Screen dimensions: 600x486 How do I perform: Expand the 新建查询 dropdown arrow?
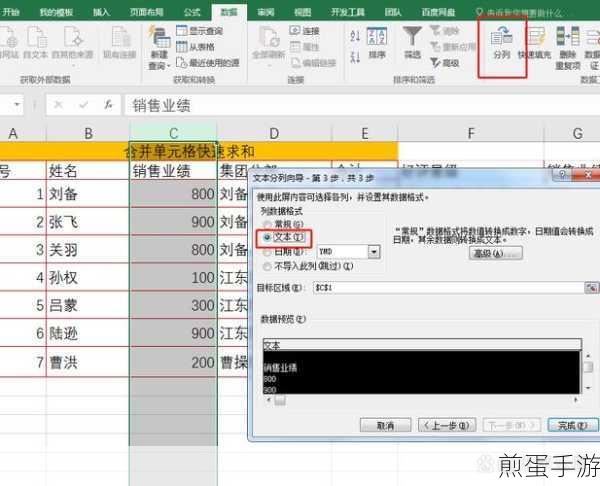(168, 67)
